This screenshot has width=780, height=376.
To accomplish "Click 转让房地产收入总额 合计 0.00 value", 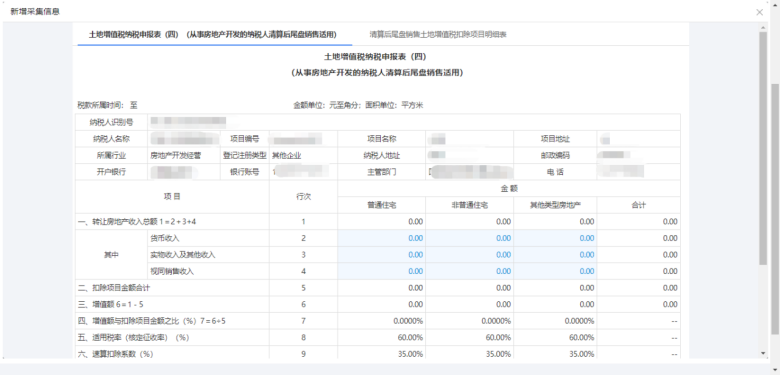I will 670,222.
